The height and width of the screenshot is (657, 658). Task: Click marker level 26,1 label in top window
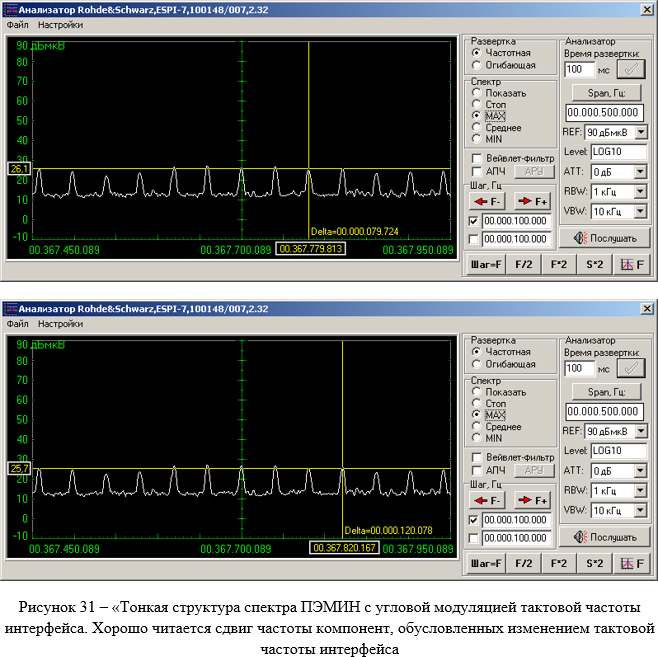[x=19, y=169]
